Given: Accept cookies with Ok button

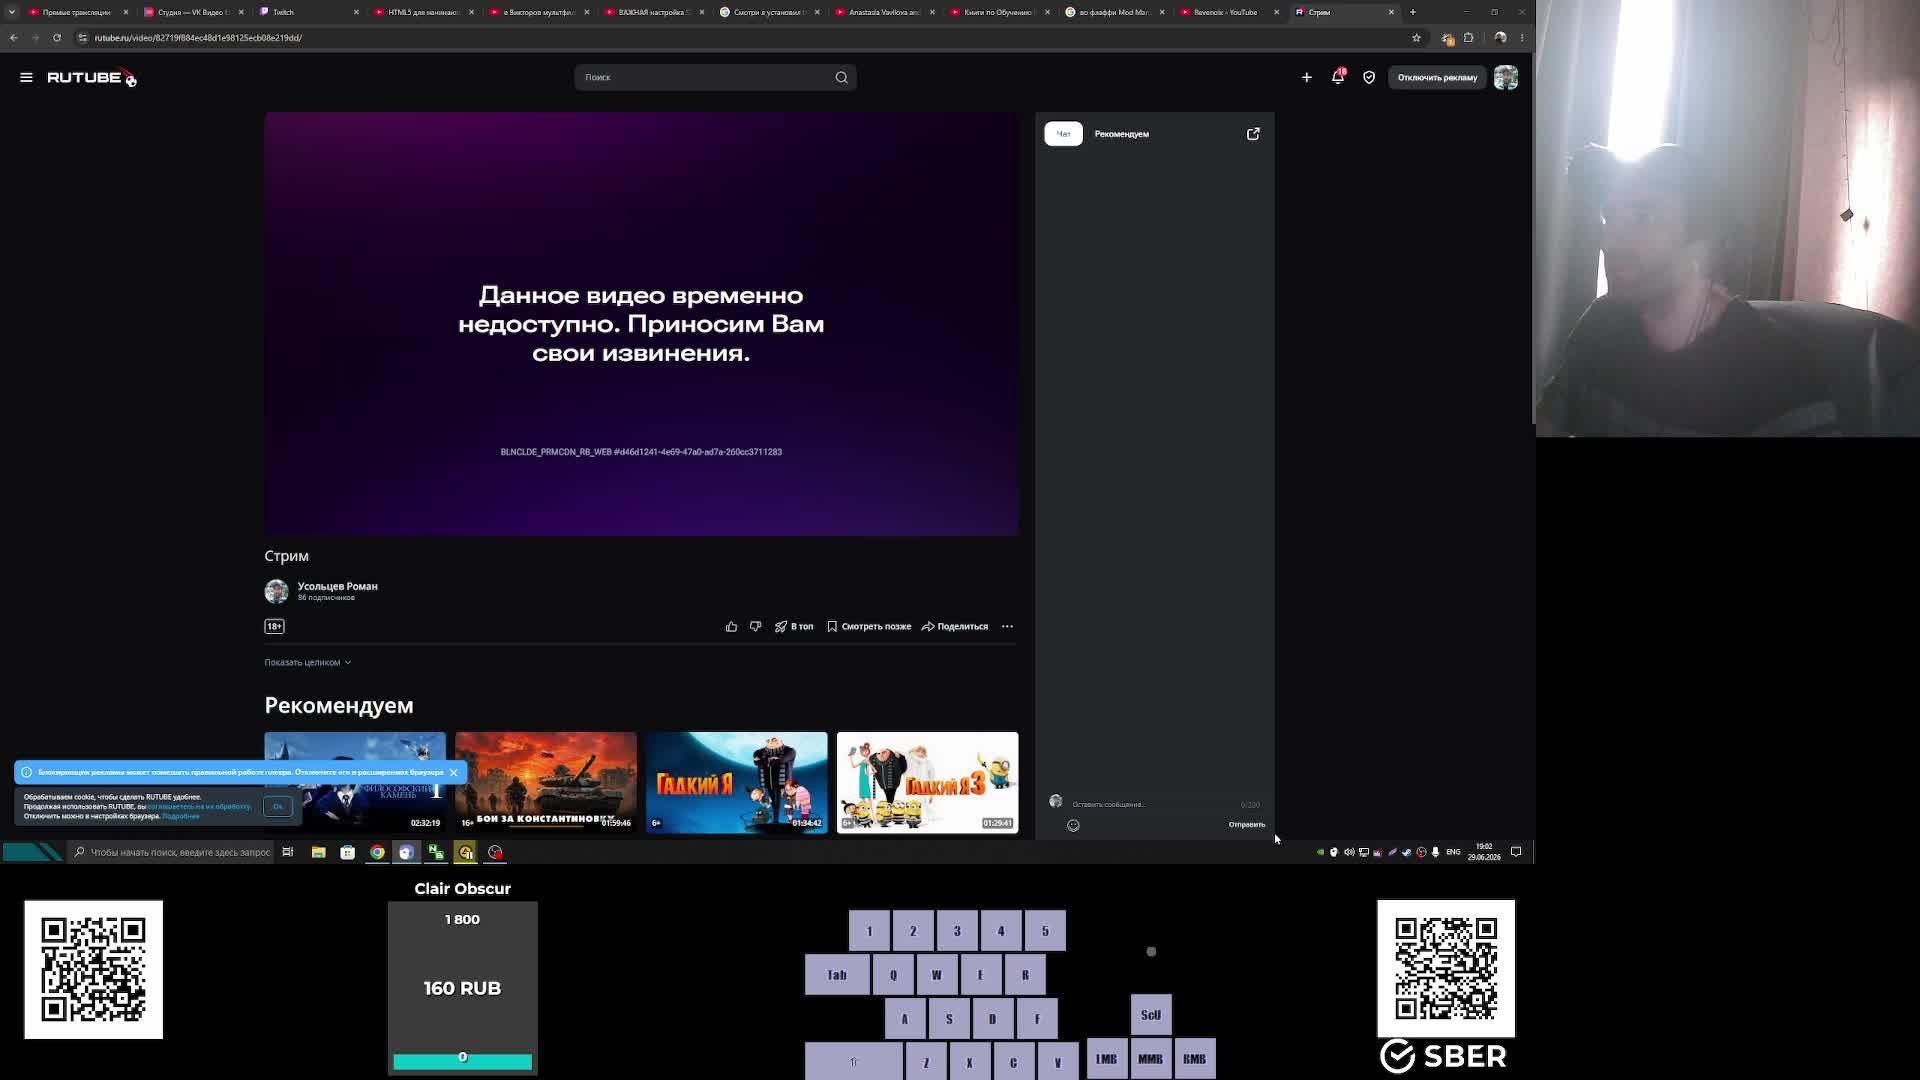Looking at the screenshot, I should pos(278,806).
